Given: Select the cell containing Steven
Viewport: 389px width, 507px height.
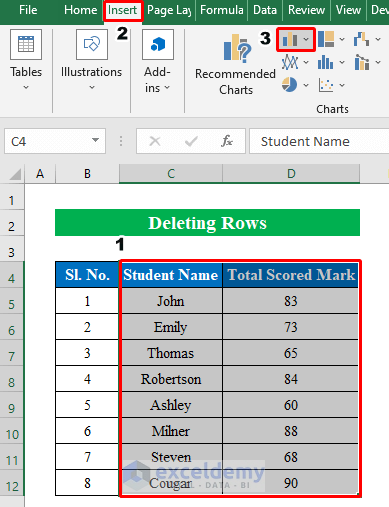Looking at the screenshot, I should [x=171, y=457].
